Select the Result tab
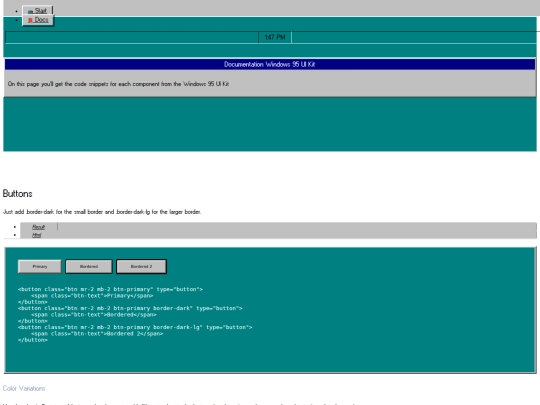Screen dimensions: 540x405 pos(39,227)
